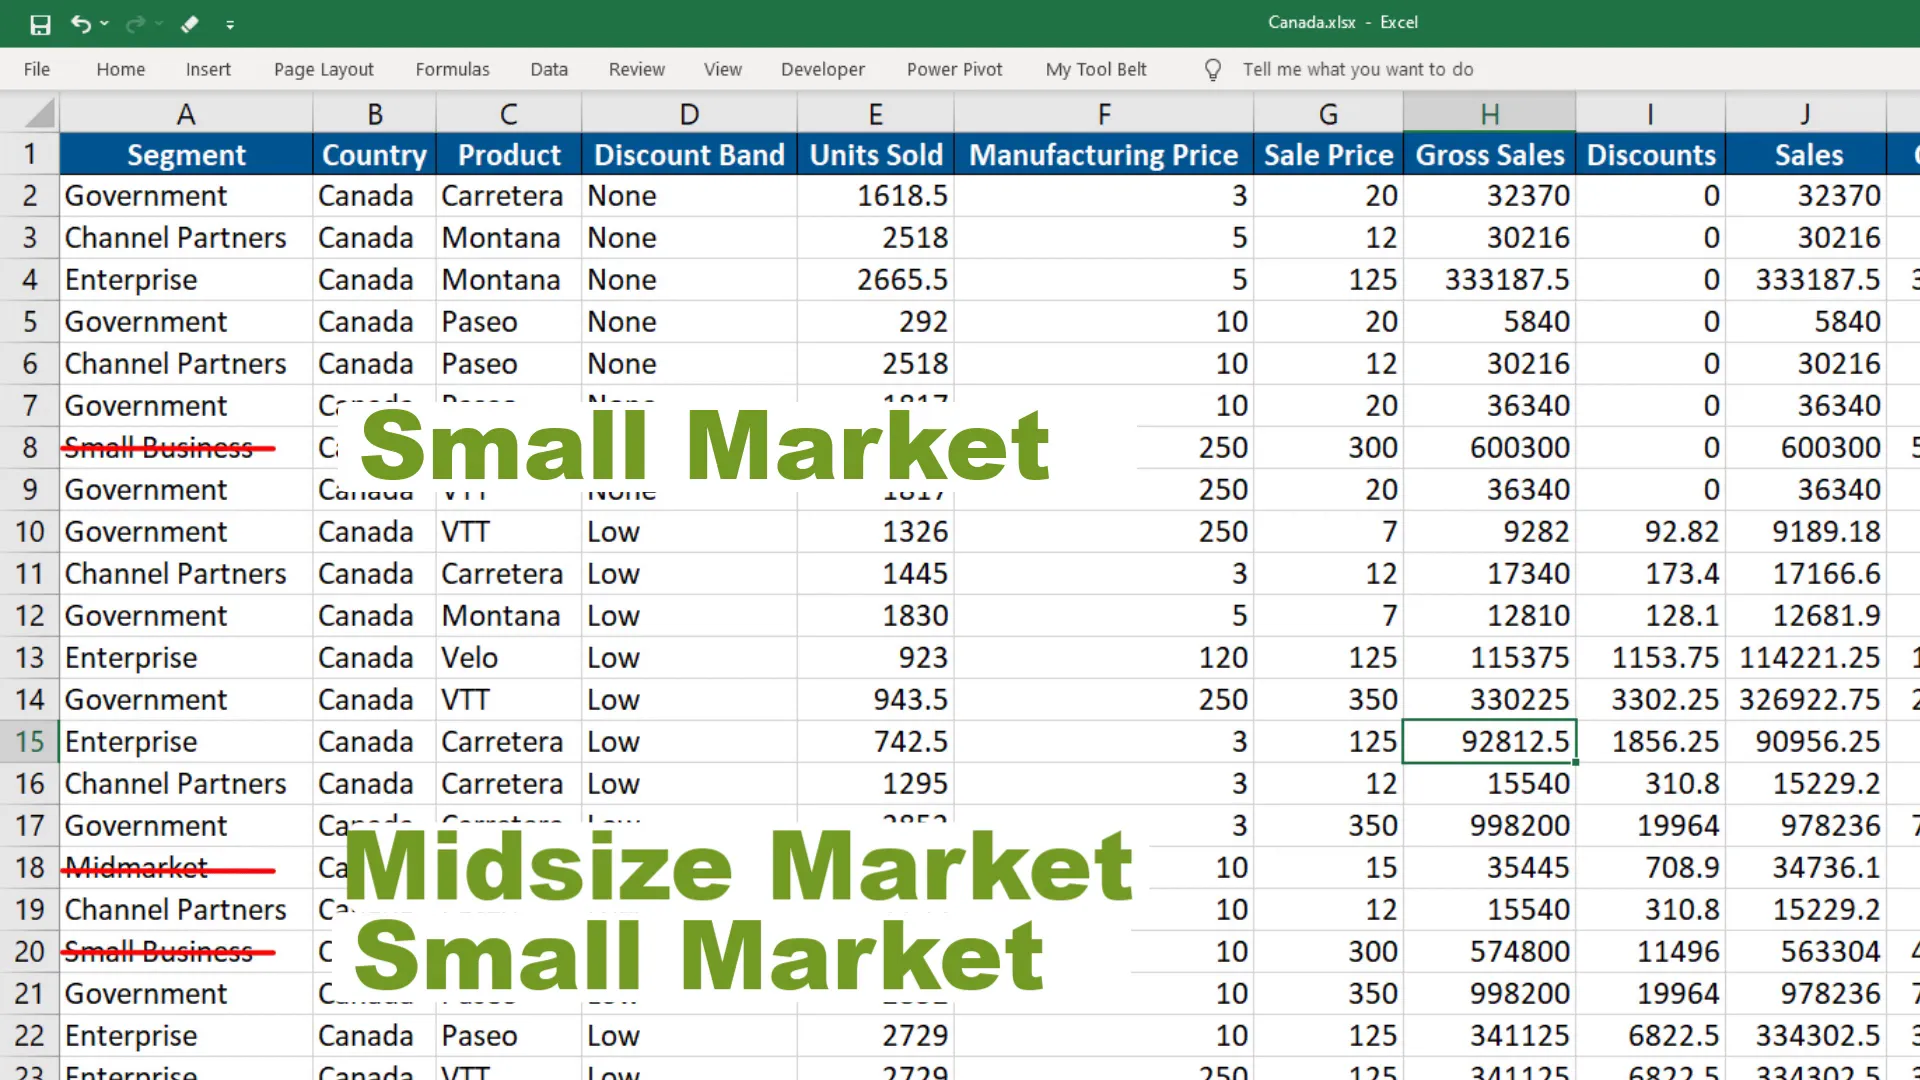This screenshot has height=1080, width=1920.
Task: Select column H header
Action: [1489, 114]
